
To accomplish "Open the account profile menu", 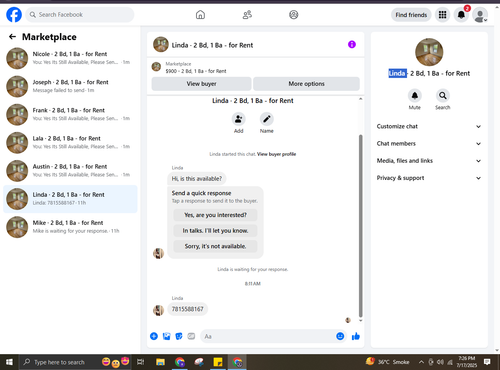I will click(480, 15).
